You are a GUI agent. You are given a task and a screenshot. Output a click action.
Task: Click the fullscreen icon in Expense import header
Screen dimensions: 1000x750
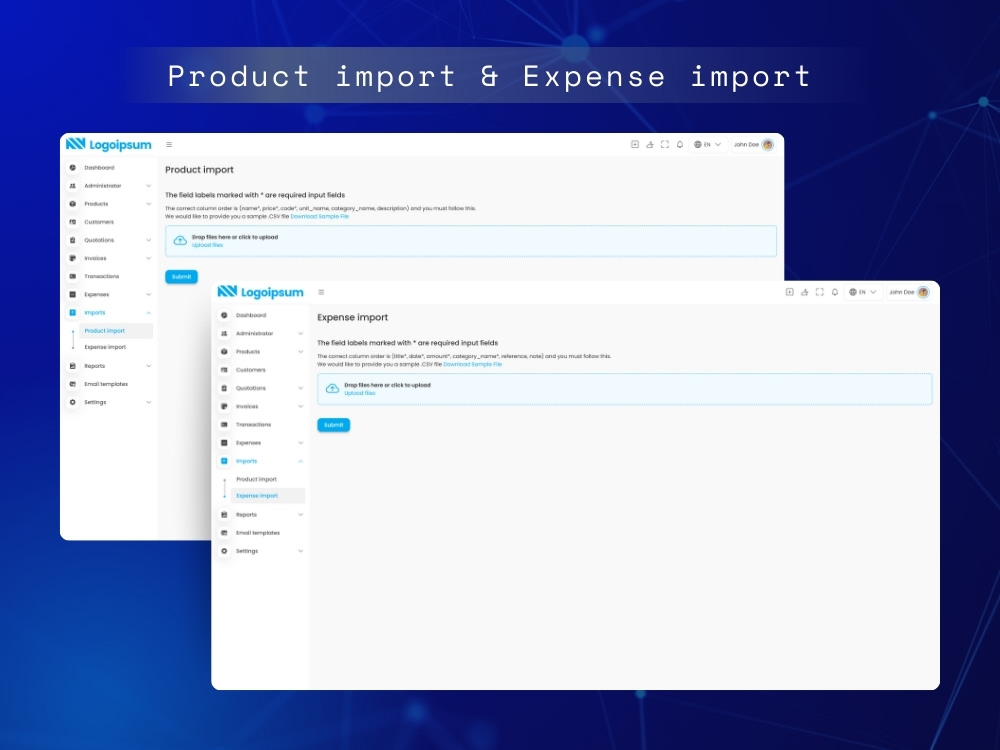[820, 292]
